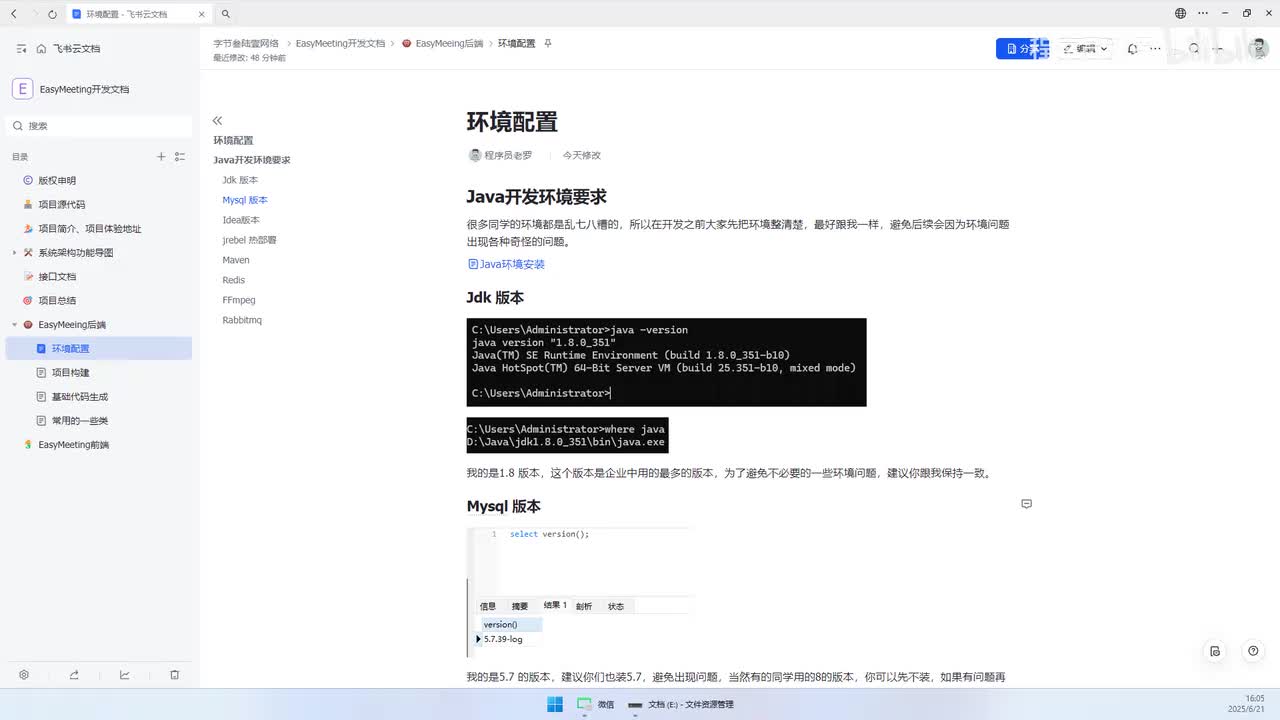Viewport: 1280px width, 720px height.
Task: Close the 环境配置 - 飞书云文档 tab
Action: 201,14
